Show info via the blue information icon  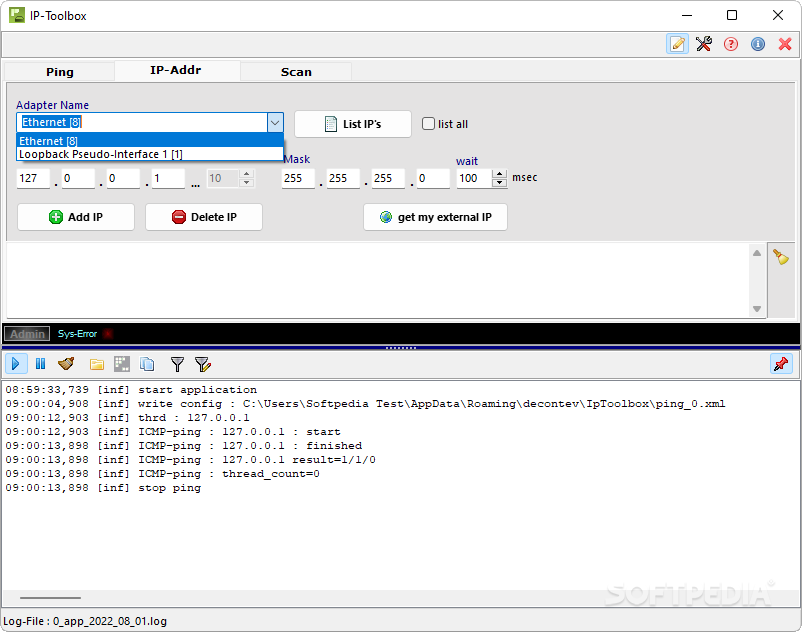[758, 44]
